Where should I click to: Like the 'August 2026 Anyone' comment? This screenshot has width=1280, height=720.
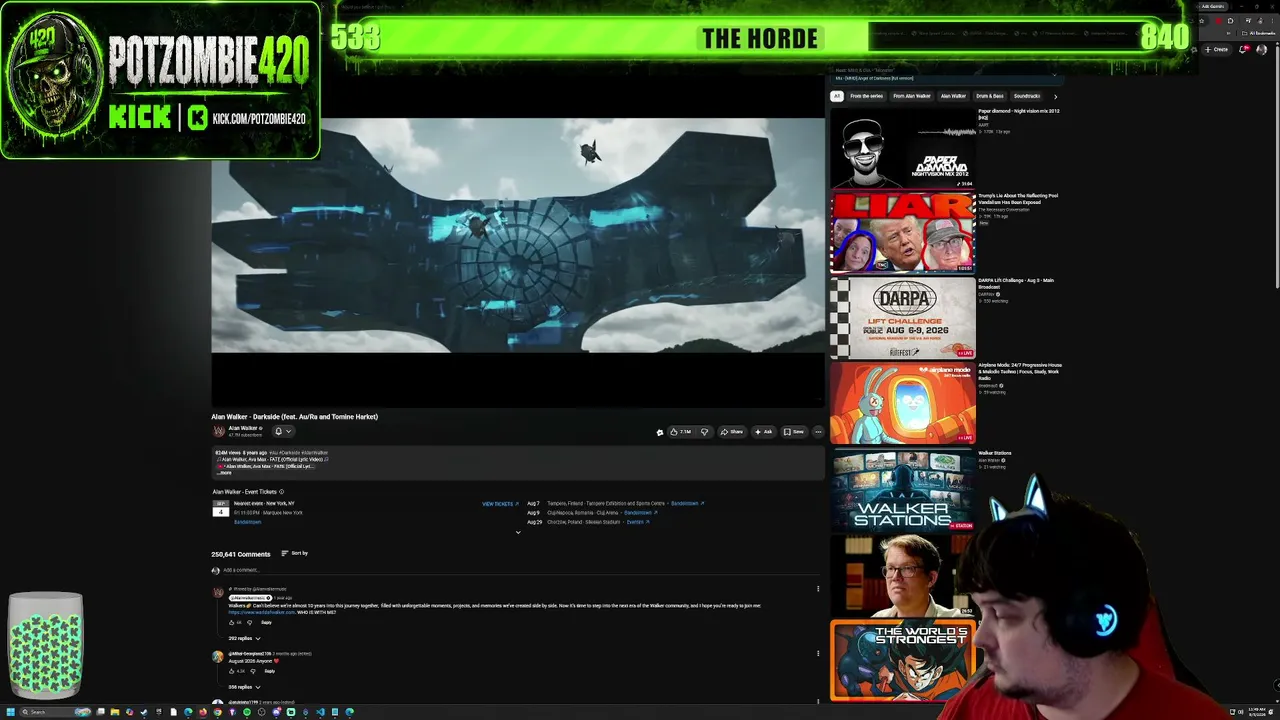[232, 671]
